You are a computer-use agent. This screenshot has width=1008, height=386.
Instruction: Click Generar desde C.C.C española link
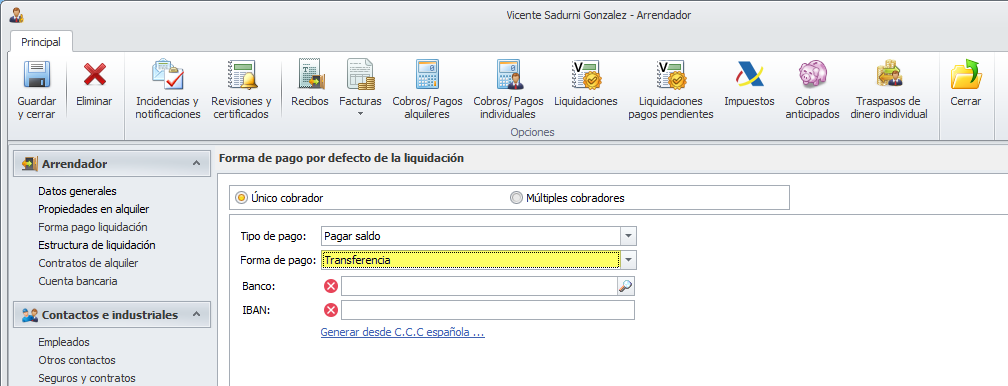tap(402, 333)
